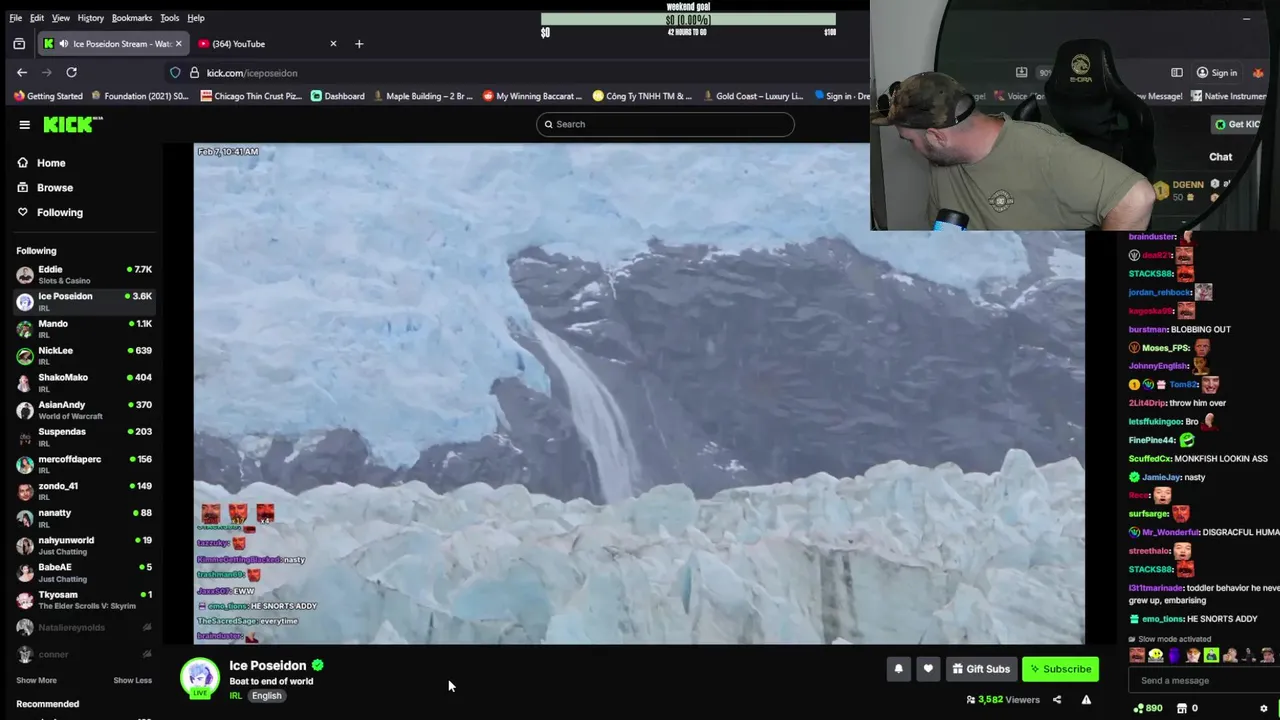Open chat settings gear
The image size is (1280, 720).
[x=1263, y=708]
